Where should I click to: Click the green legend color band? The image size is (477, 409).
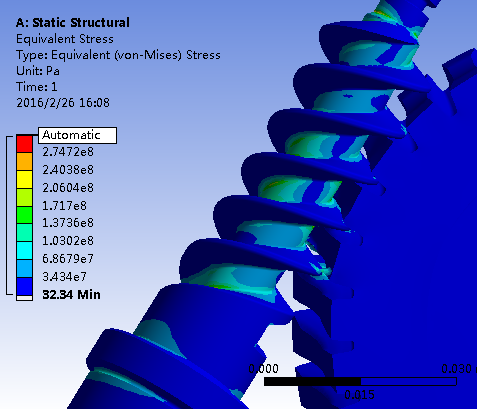coord(24,215)
